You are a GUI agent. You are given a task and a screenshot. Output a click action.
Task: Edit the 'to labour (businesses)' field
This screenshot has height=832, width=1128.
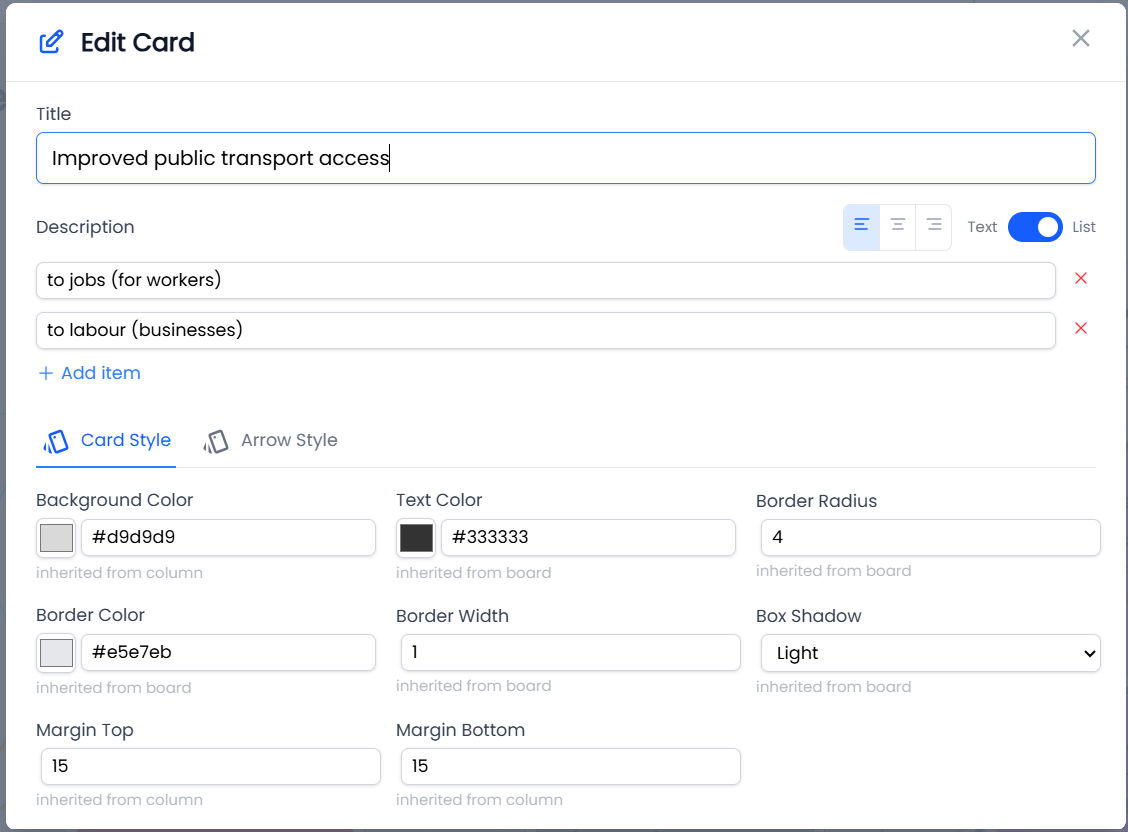(545, 330)
